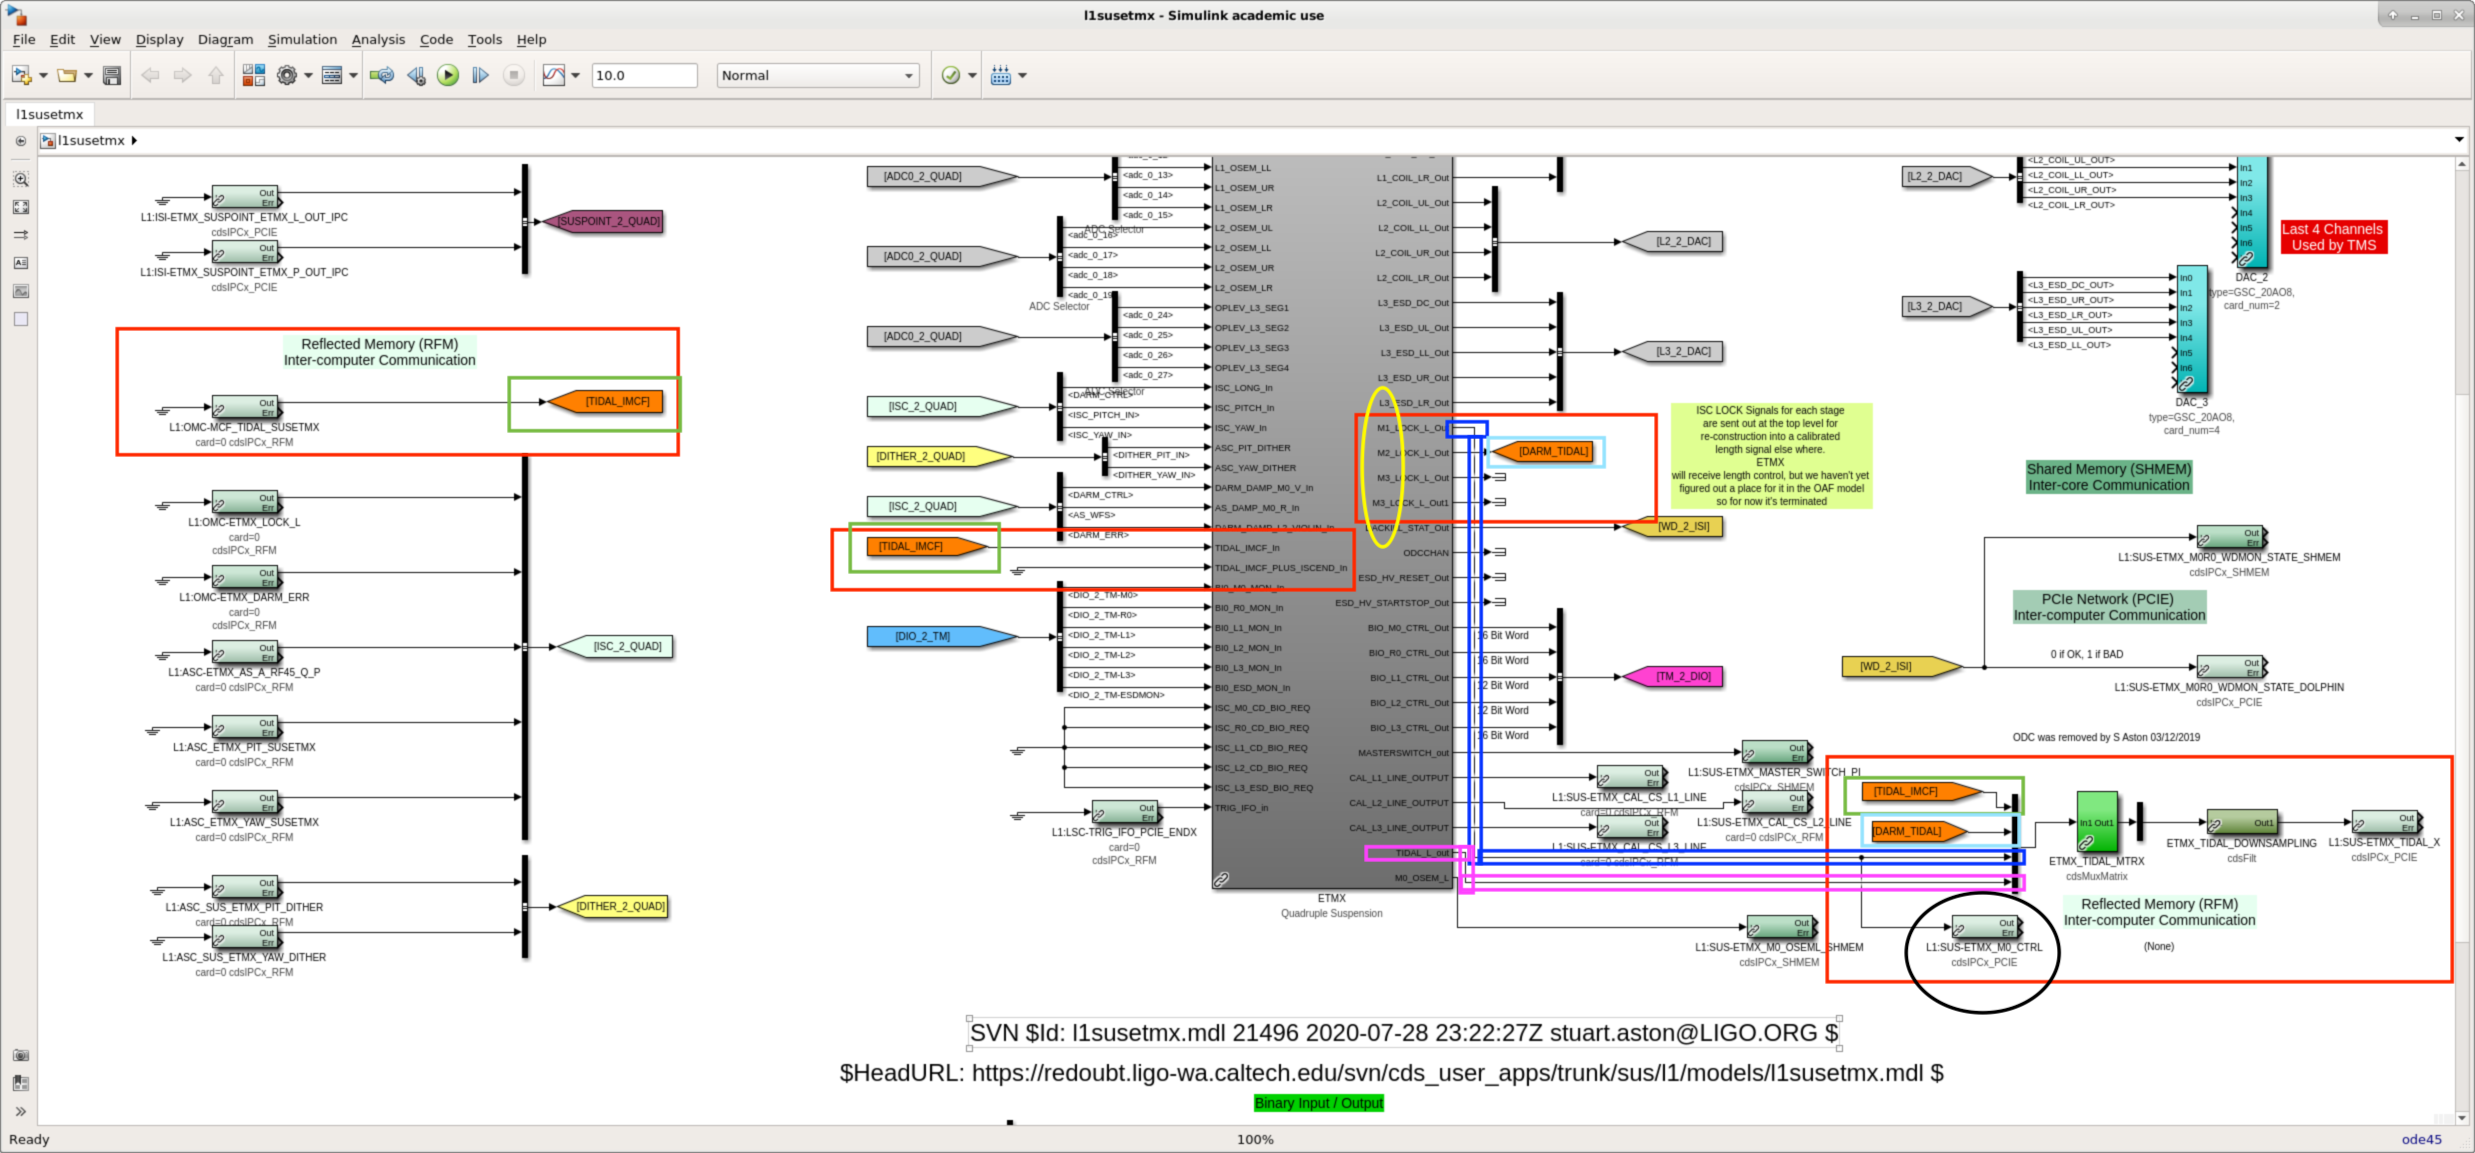Select the DAC_2 cyan block
The image size is (2475, 1153).
click(2252, 211)
